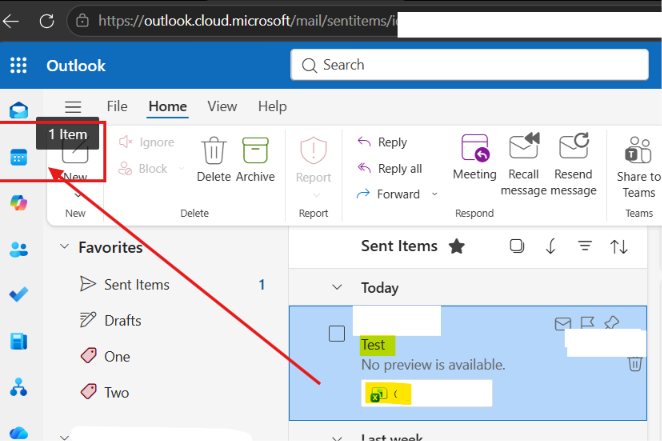
Task: Open Copilot in the left app rail
Action: click(19, 203)
